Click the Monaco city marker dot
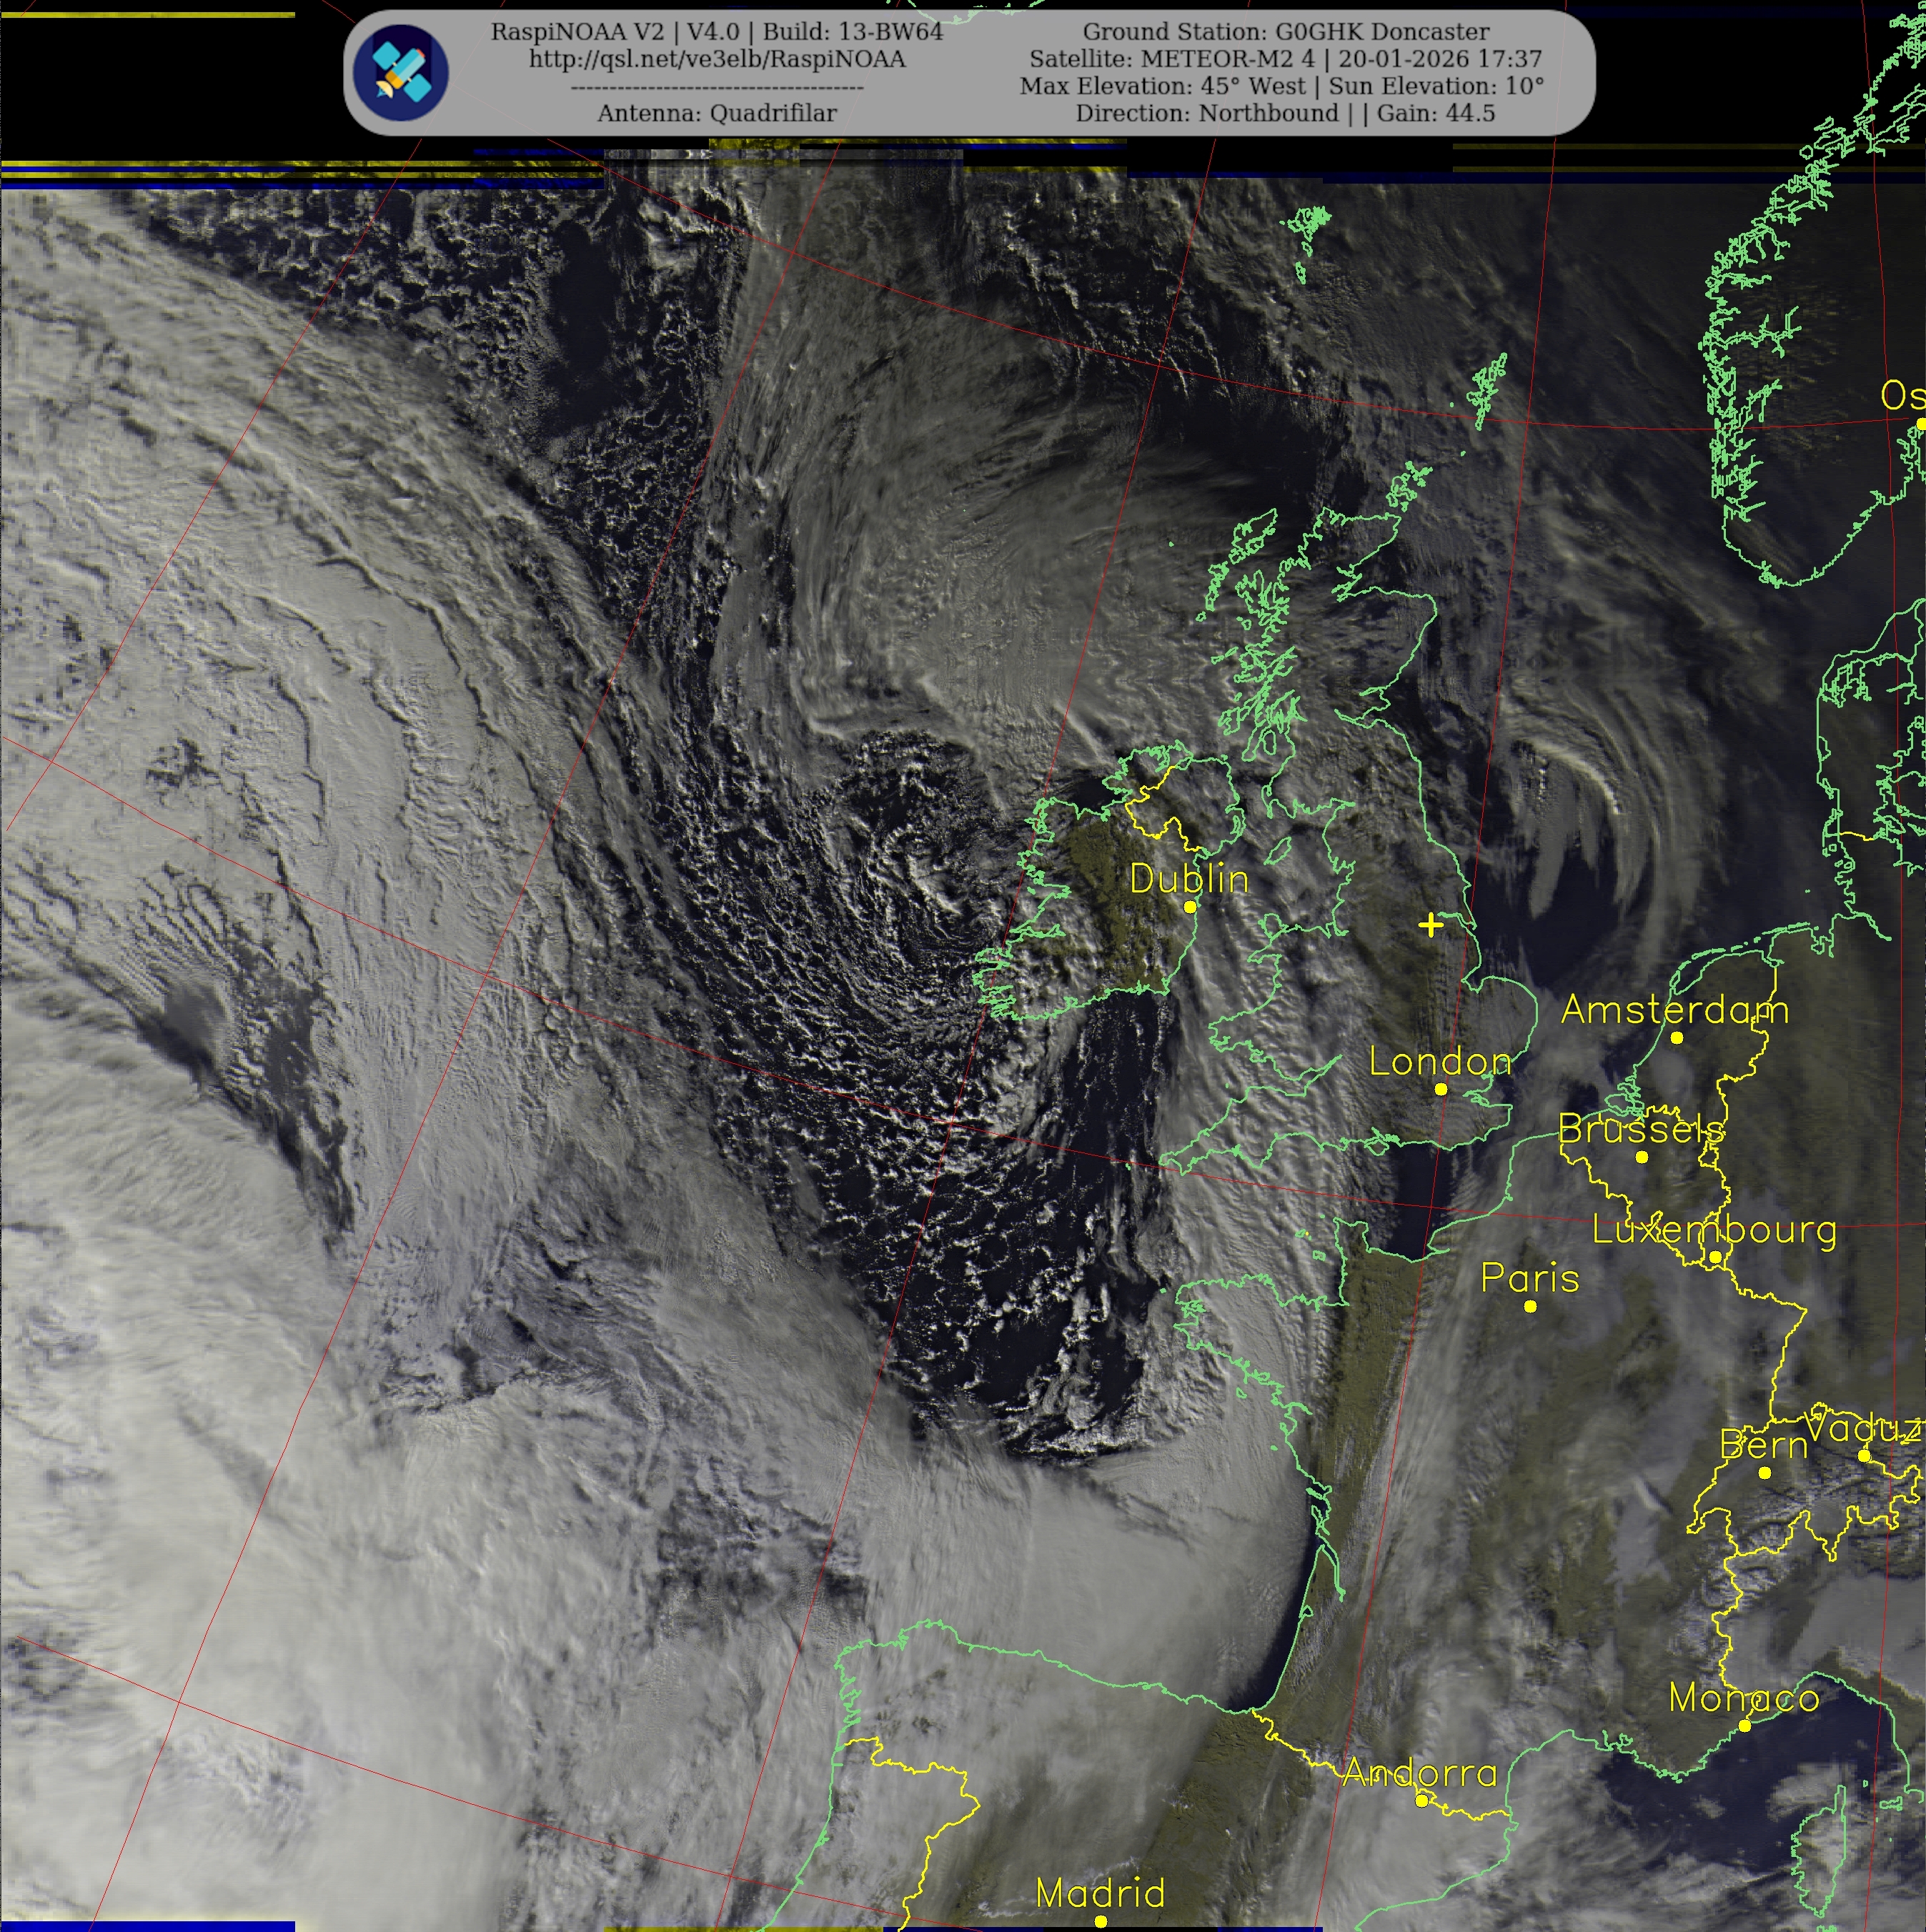The height and width of the screenshot is (1932, 1926). (x=1745, y=1726)
